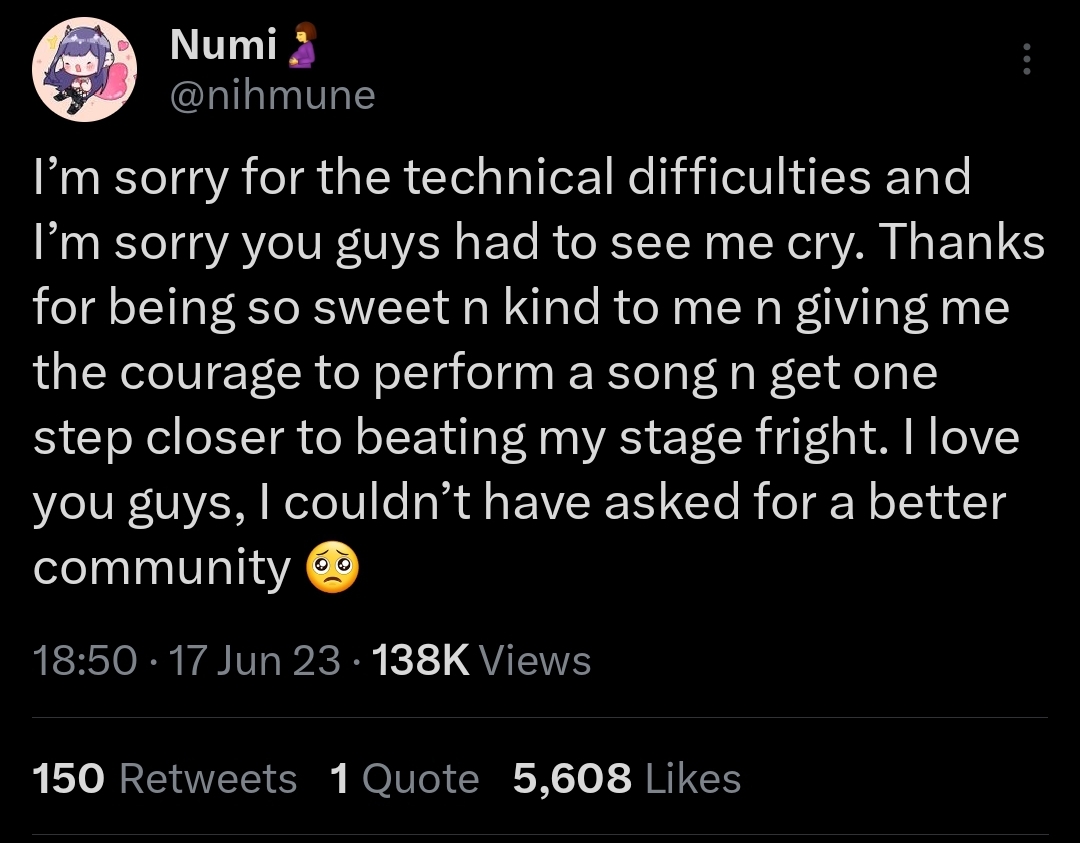Click the 17 Jun 23 date

[x=255, y=660]
